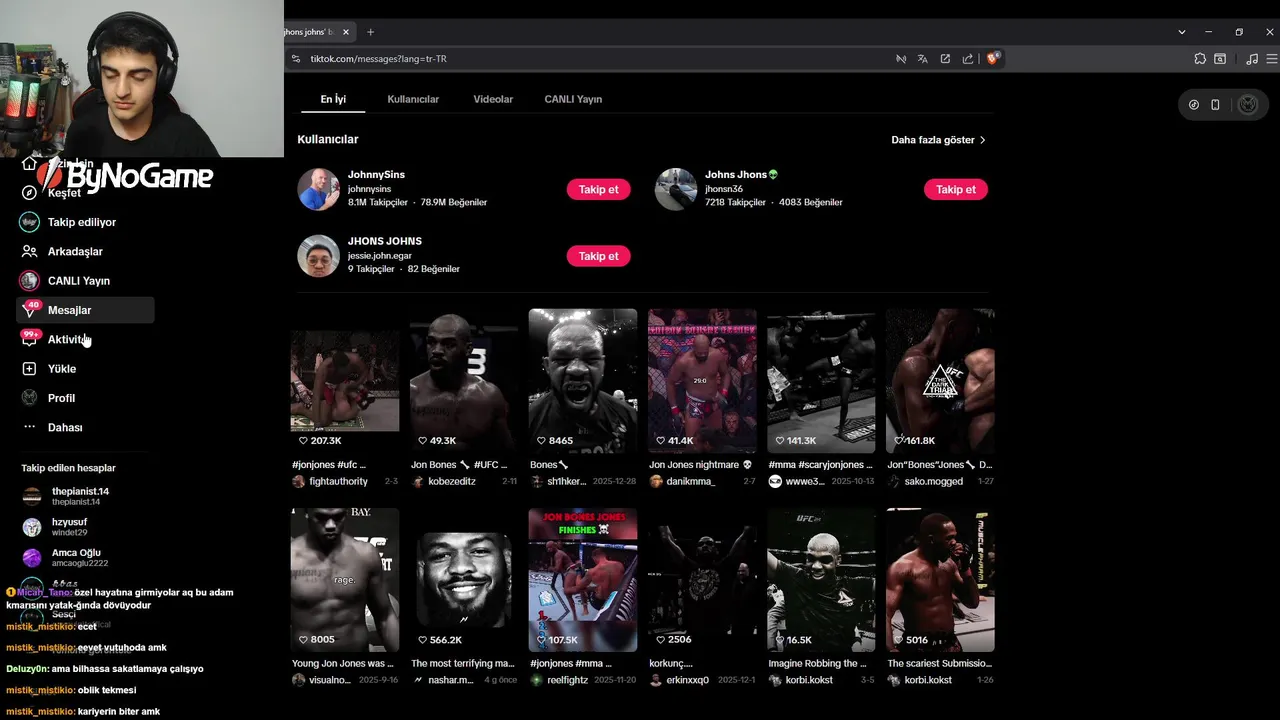Click Daha fazla göster link
This screenshot has height=720, width=1280.
point(938,140)
